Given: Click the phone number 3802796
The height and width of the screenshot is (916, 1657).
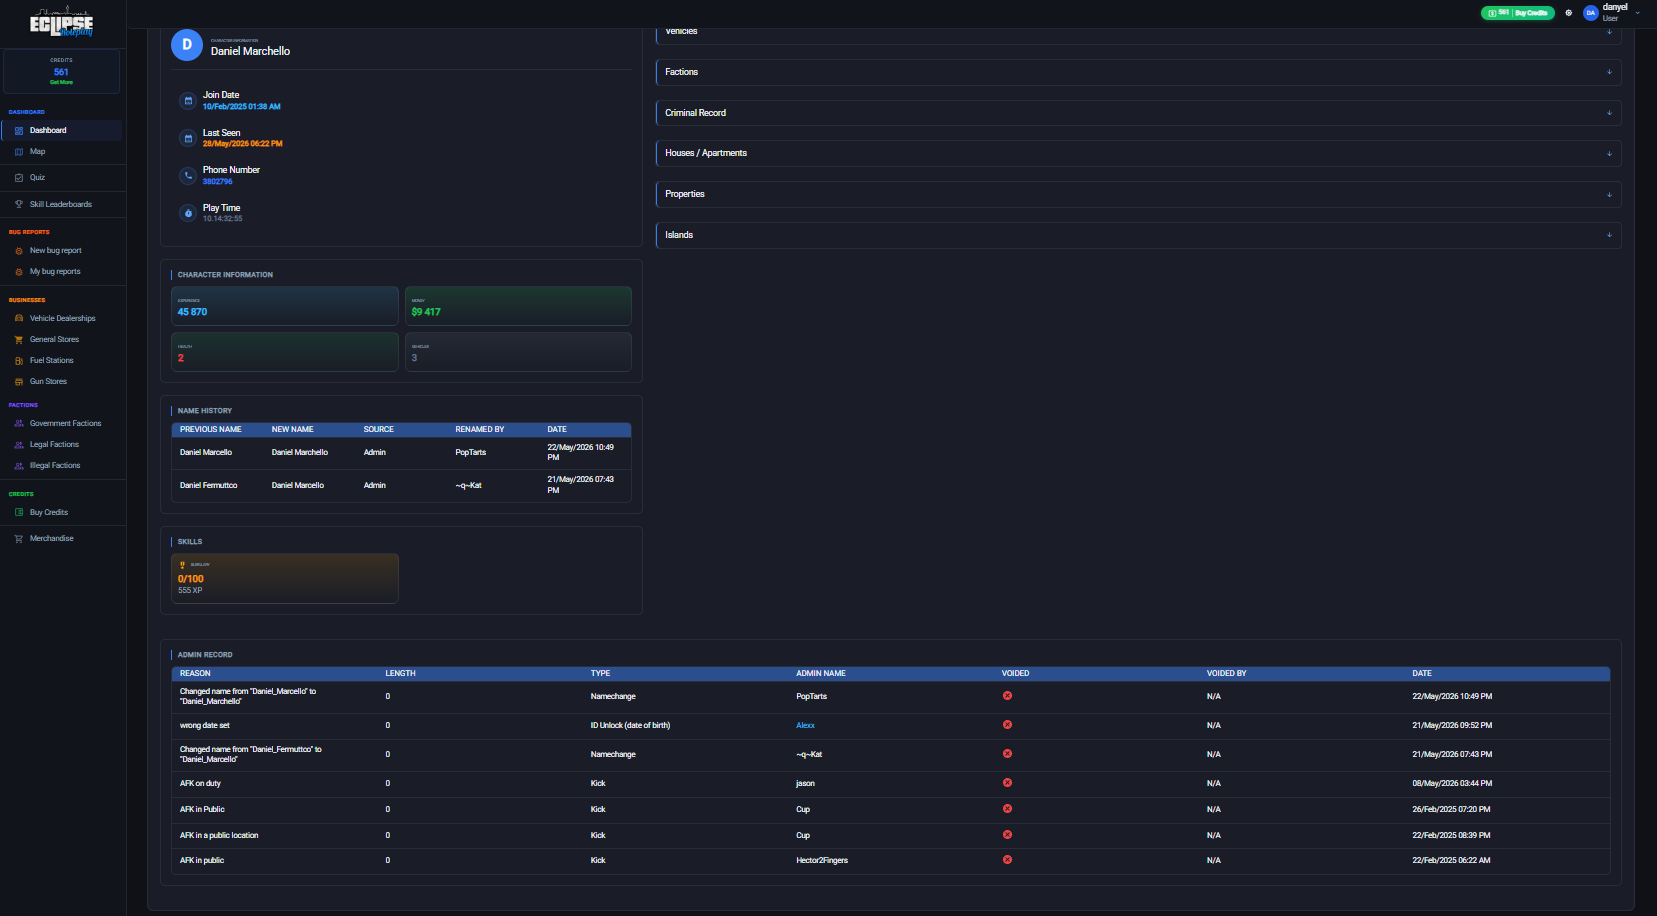Looking at the screenshot, I should 218,182.
